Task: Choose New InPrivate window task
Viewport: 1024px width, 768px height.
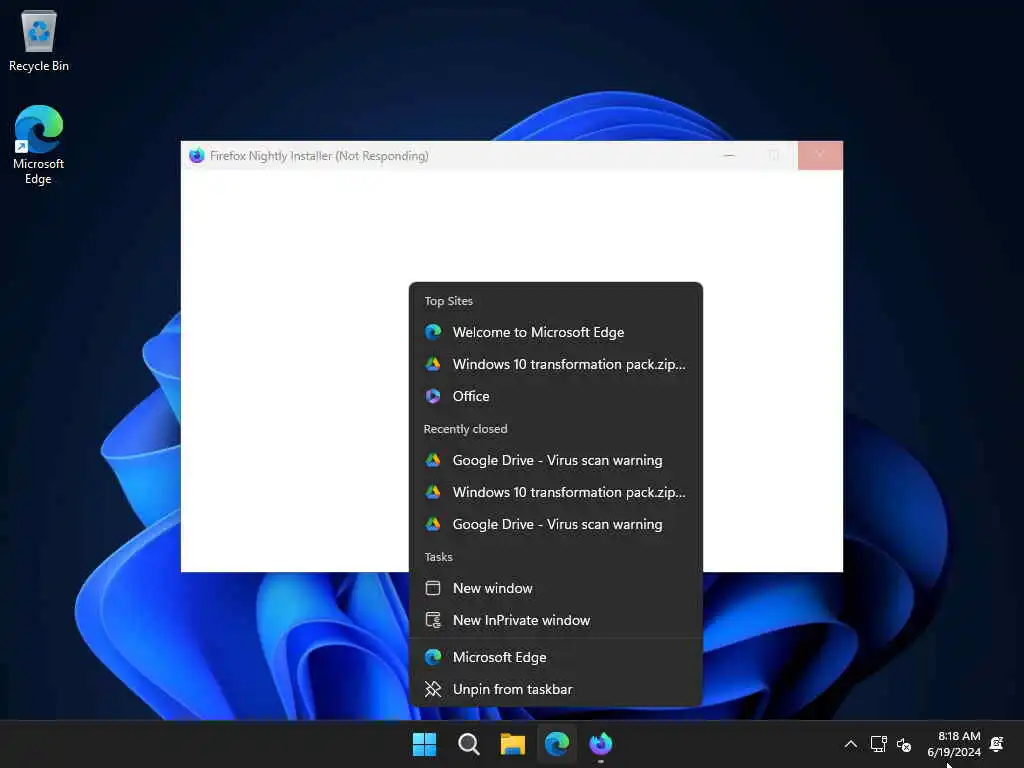Action: pyautogui.click(x=556, y=620)
